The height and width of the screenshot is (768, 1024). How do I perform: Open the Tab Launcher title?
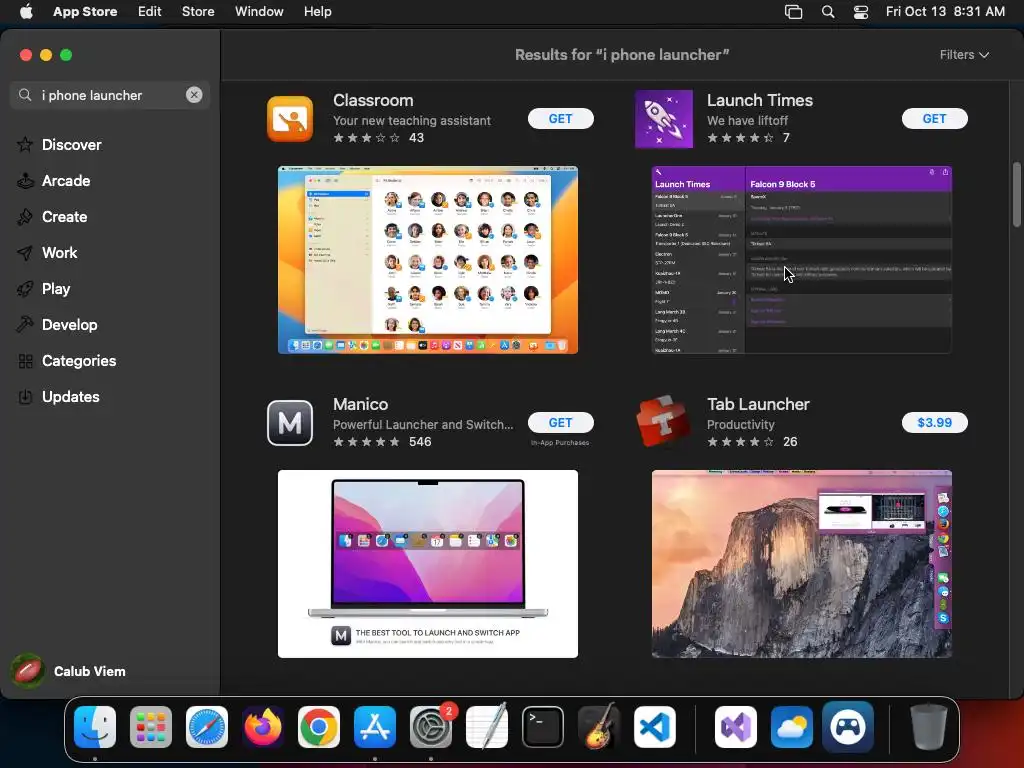[x=758, y=404]
